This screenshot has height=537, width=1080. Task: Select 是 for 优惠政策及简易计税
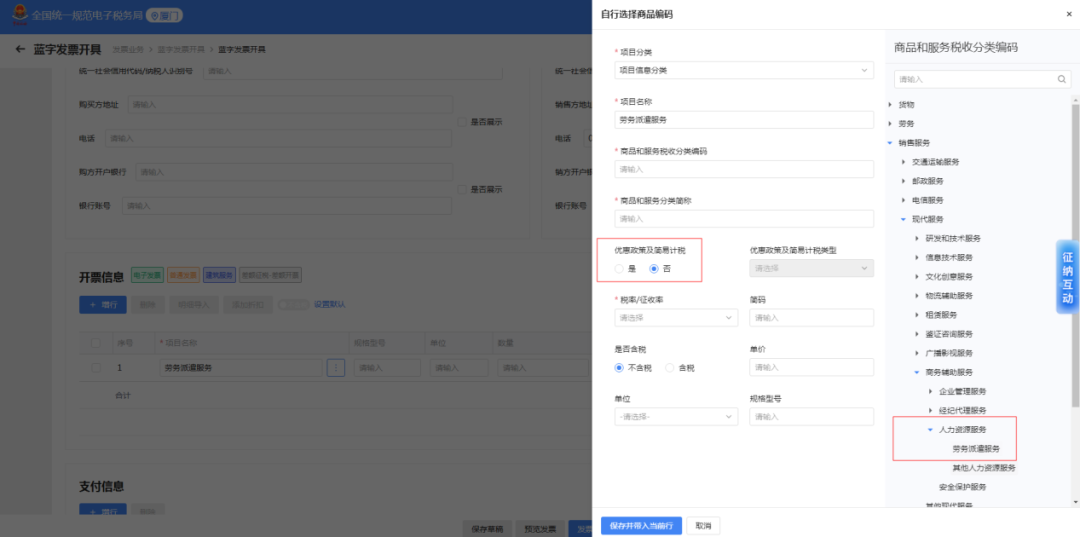pos(619,268)
